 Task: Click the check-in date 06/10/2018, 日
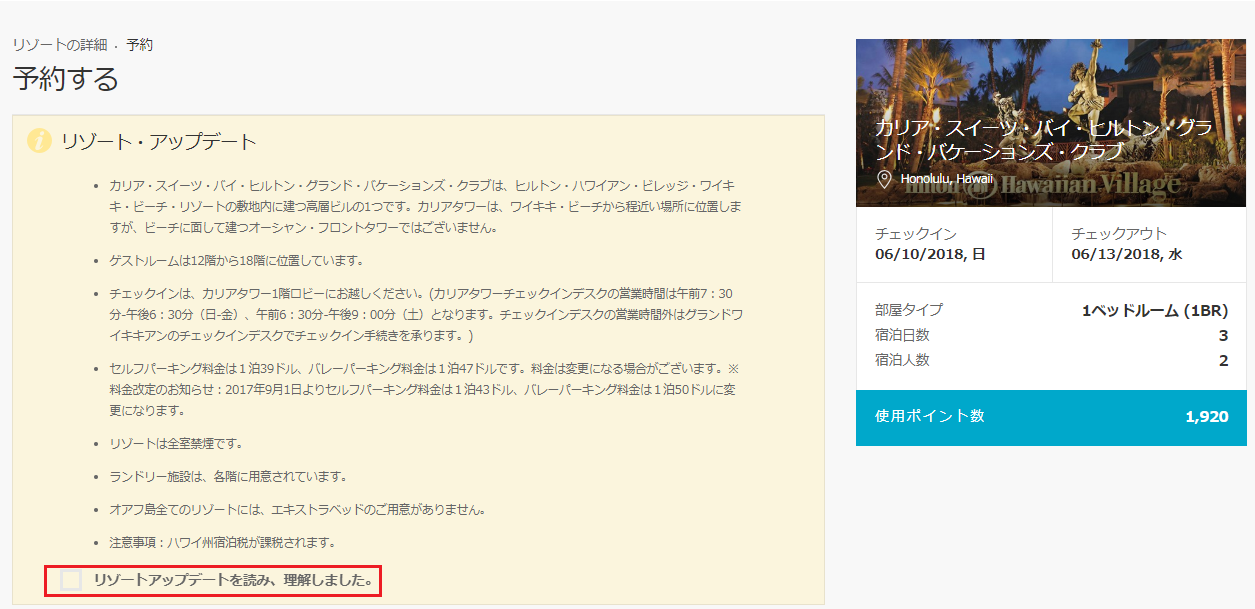pyautogui.click(x=930, y=254)
